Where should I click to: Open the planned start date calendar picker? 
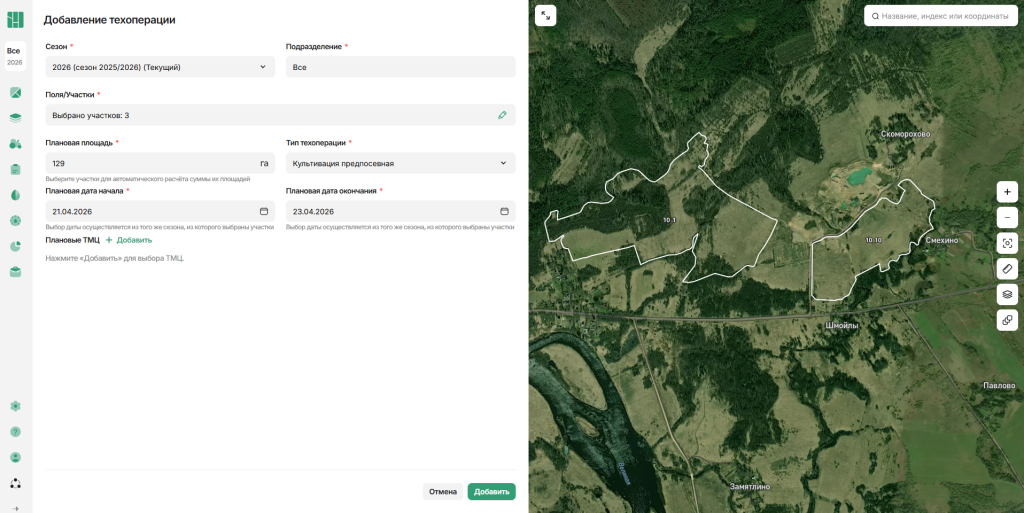264,211
